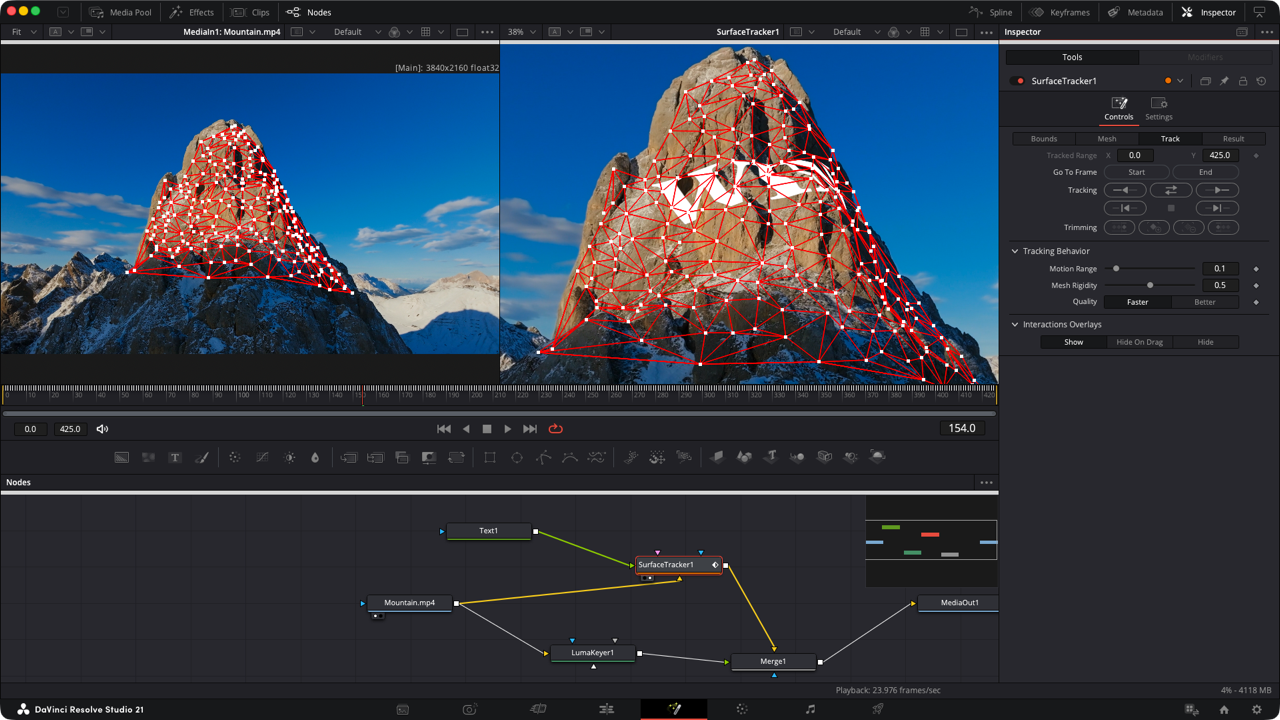Set Quality to Better
This screenshot has width=1280, height=720.
[x=1205, y=302]
